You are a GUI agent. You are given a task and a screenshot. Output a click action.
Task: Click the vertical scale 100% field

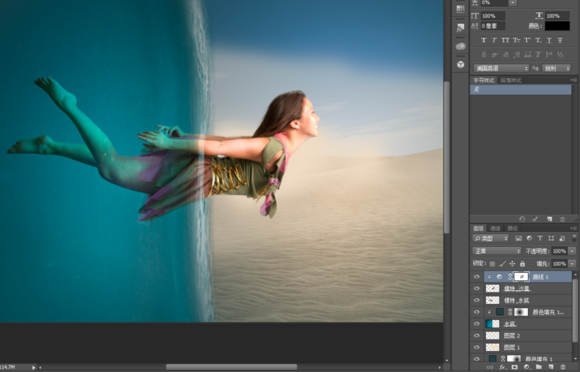(493, 16)
